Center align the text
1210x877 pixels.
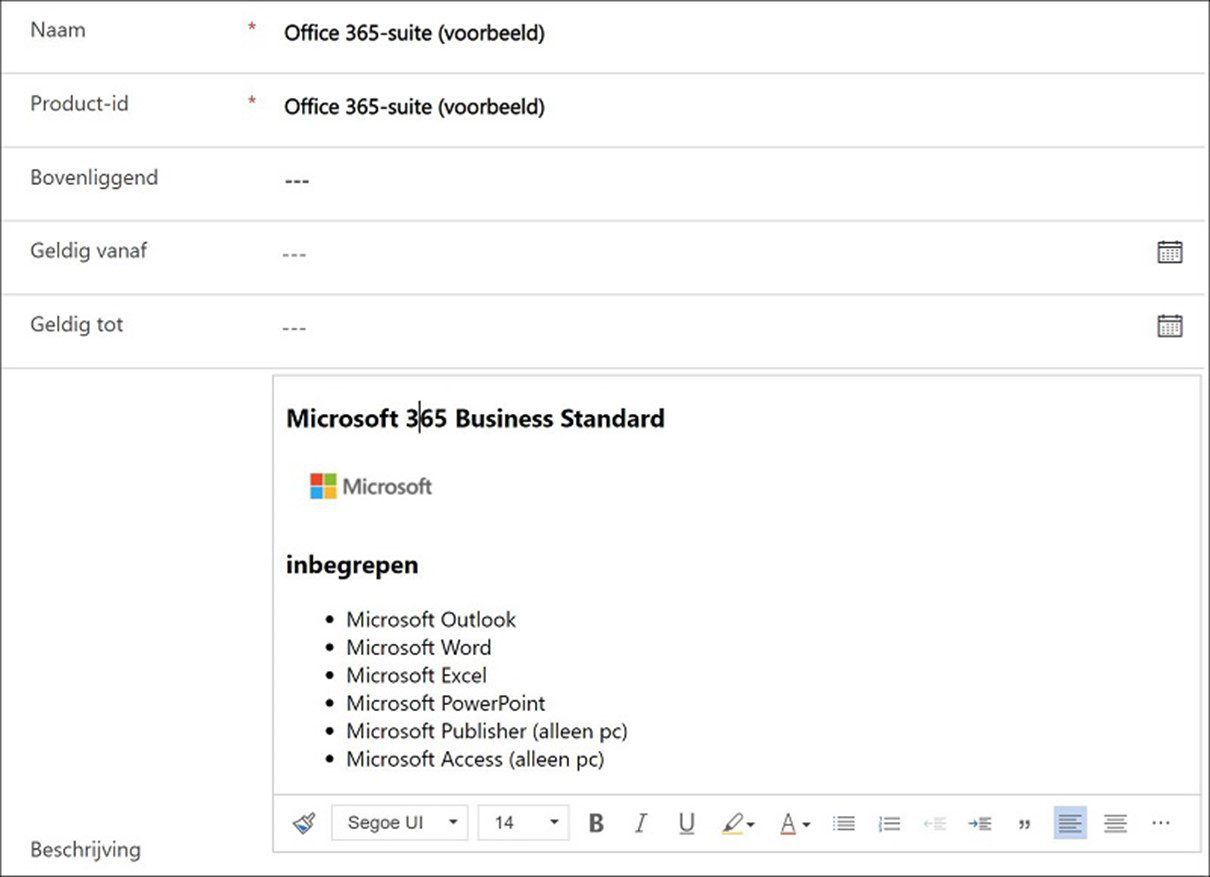coord(1115,823)
